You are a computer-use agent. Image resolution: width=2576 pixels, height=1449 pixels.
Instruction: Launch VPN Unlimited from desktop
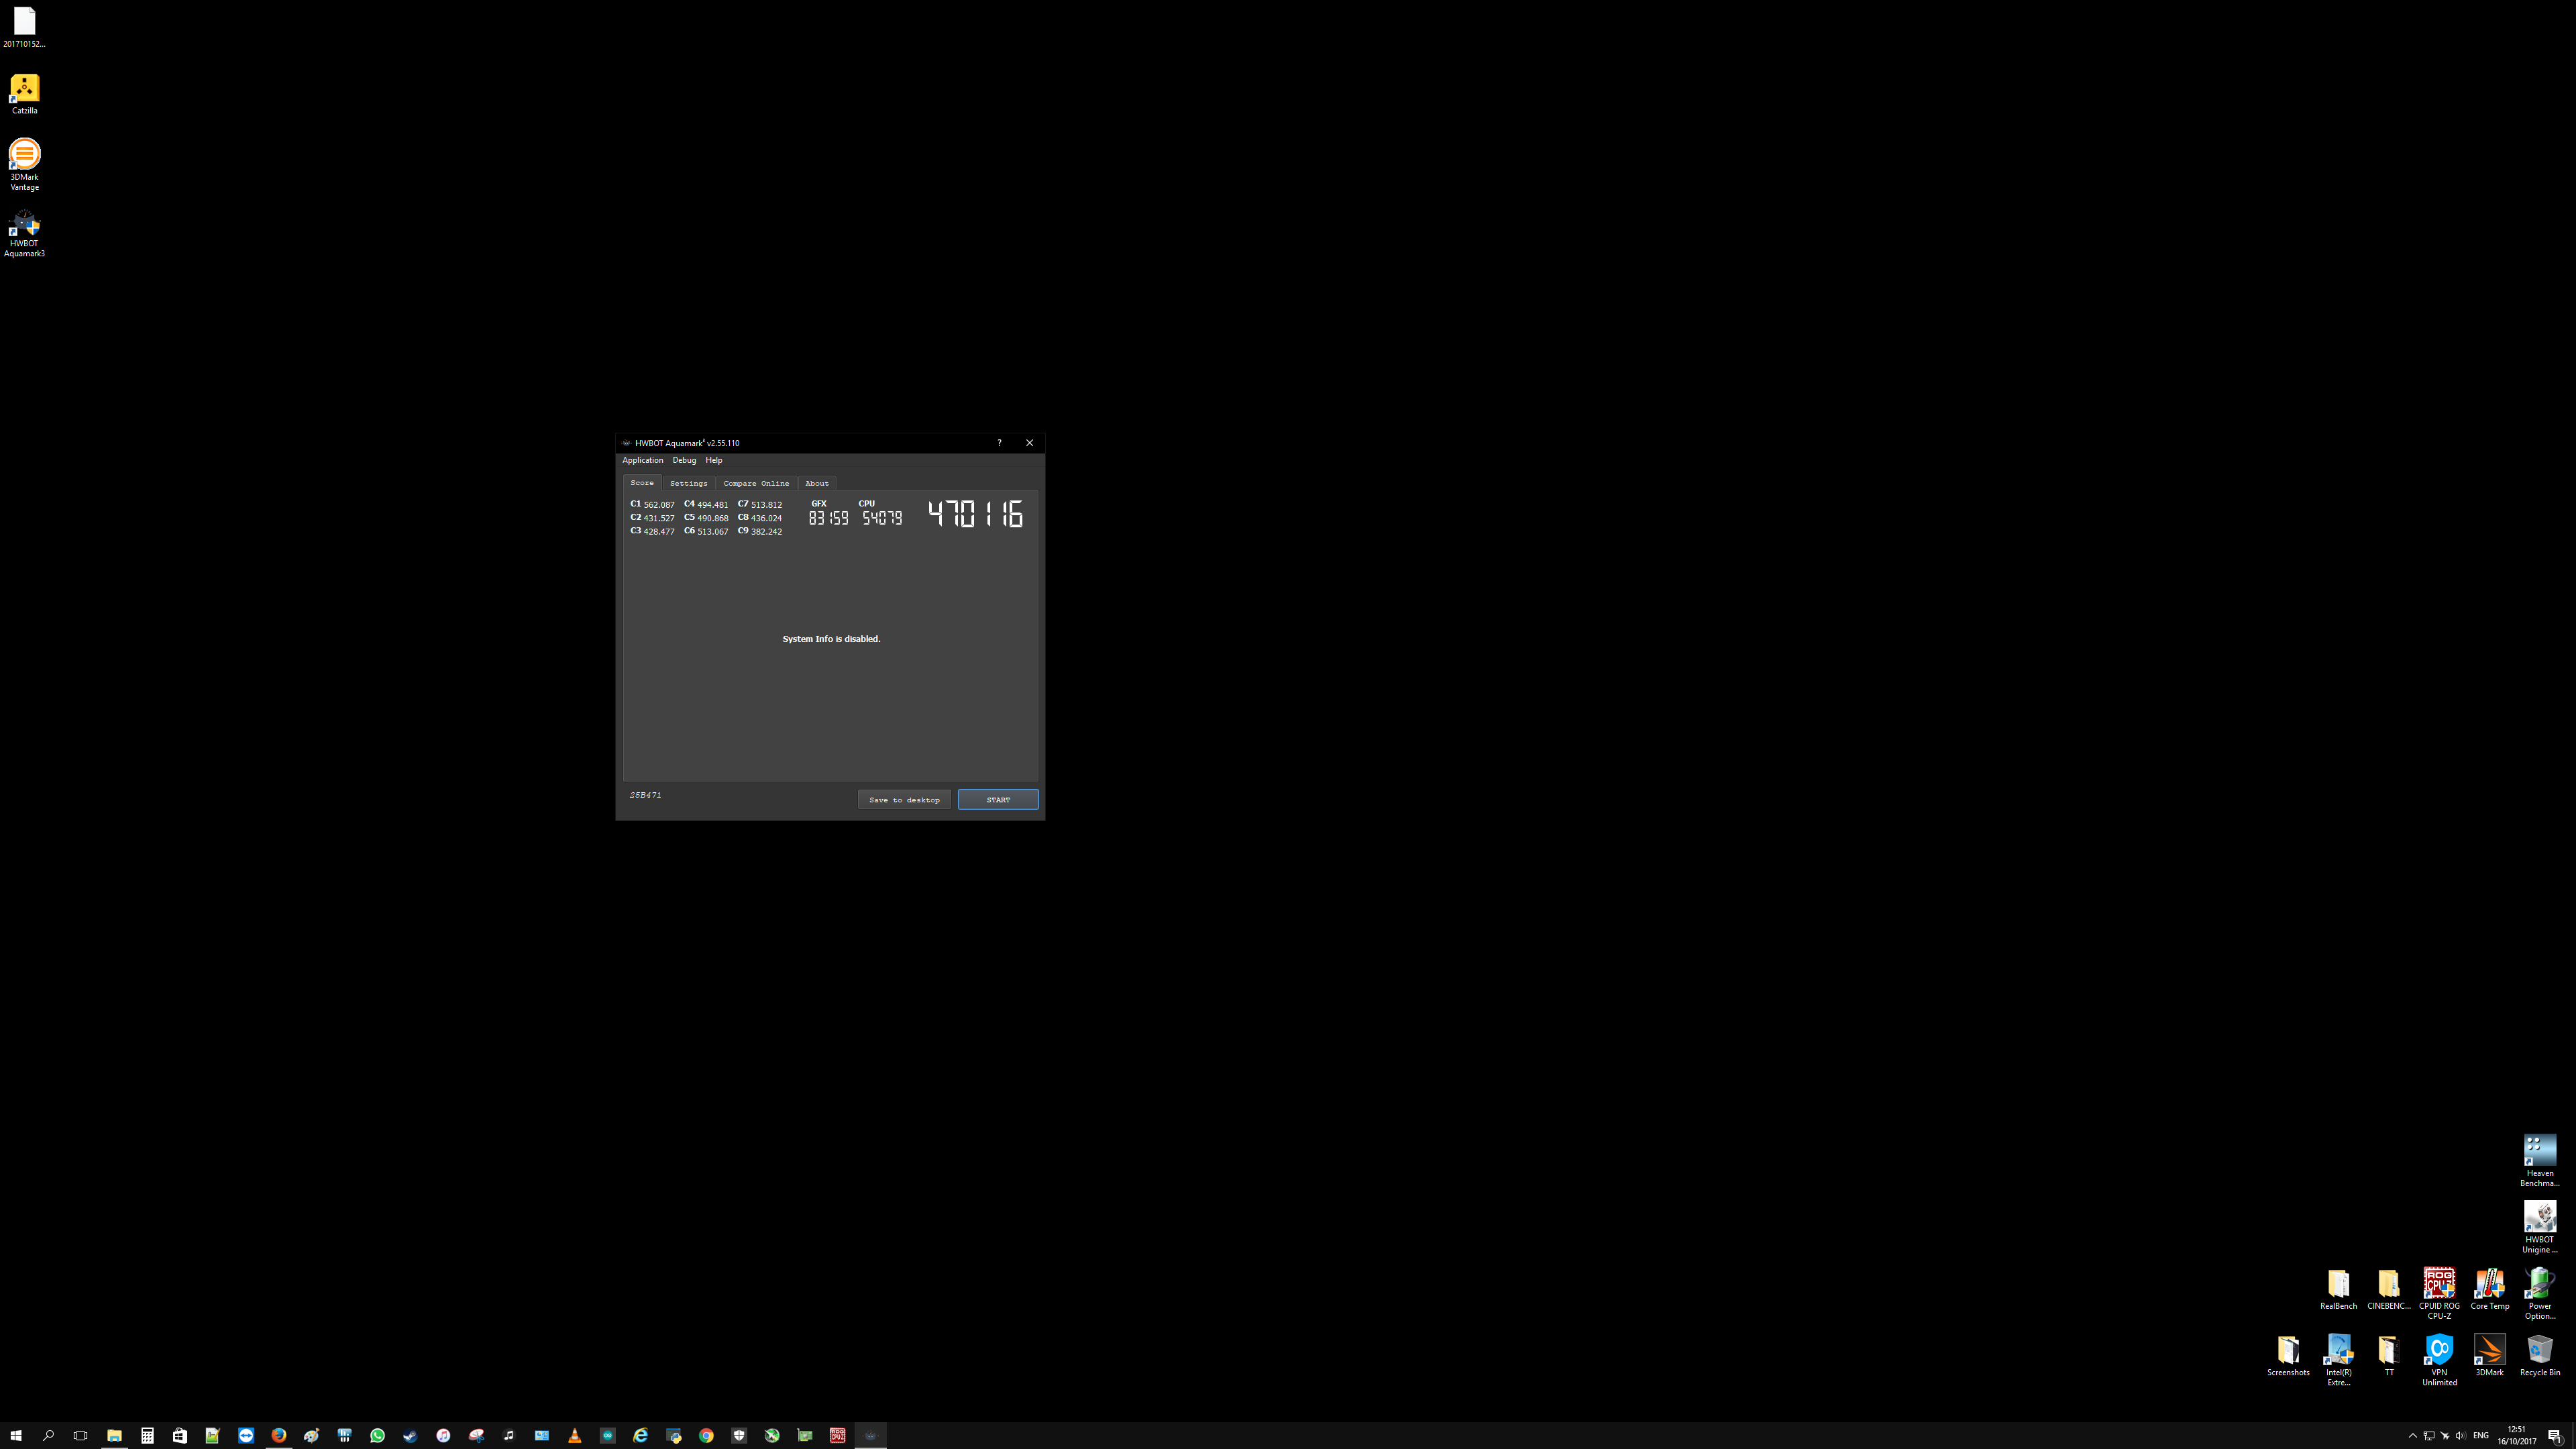pyautogui.click(x=2439, y=1359)
